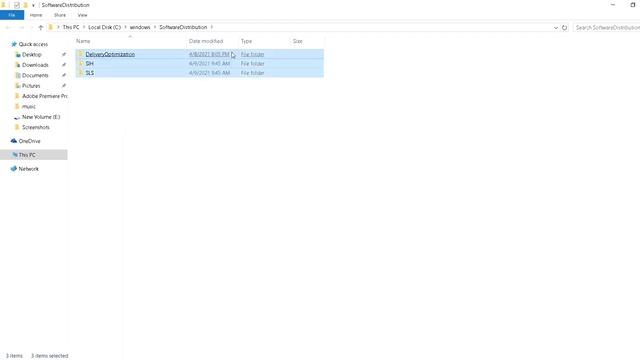This screenshot has height=360, width=640.
Task: Click the OneDrive cloud icon
Action: pos(13,141)
